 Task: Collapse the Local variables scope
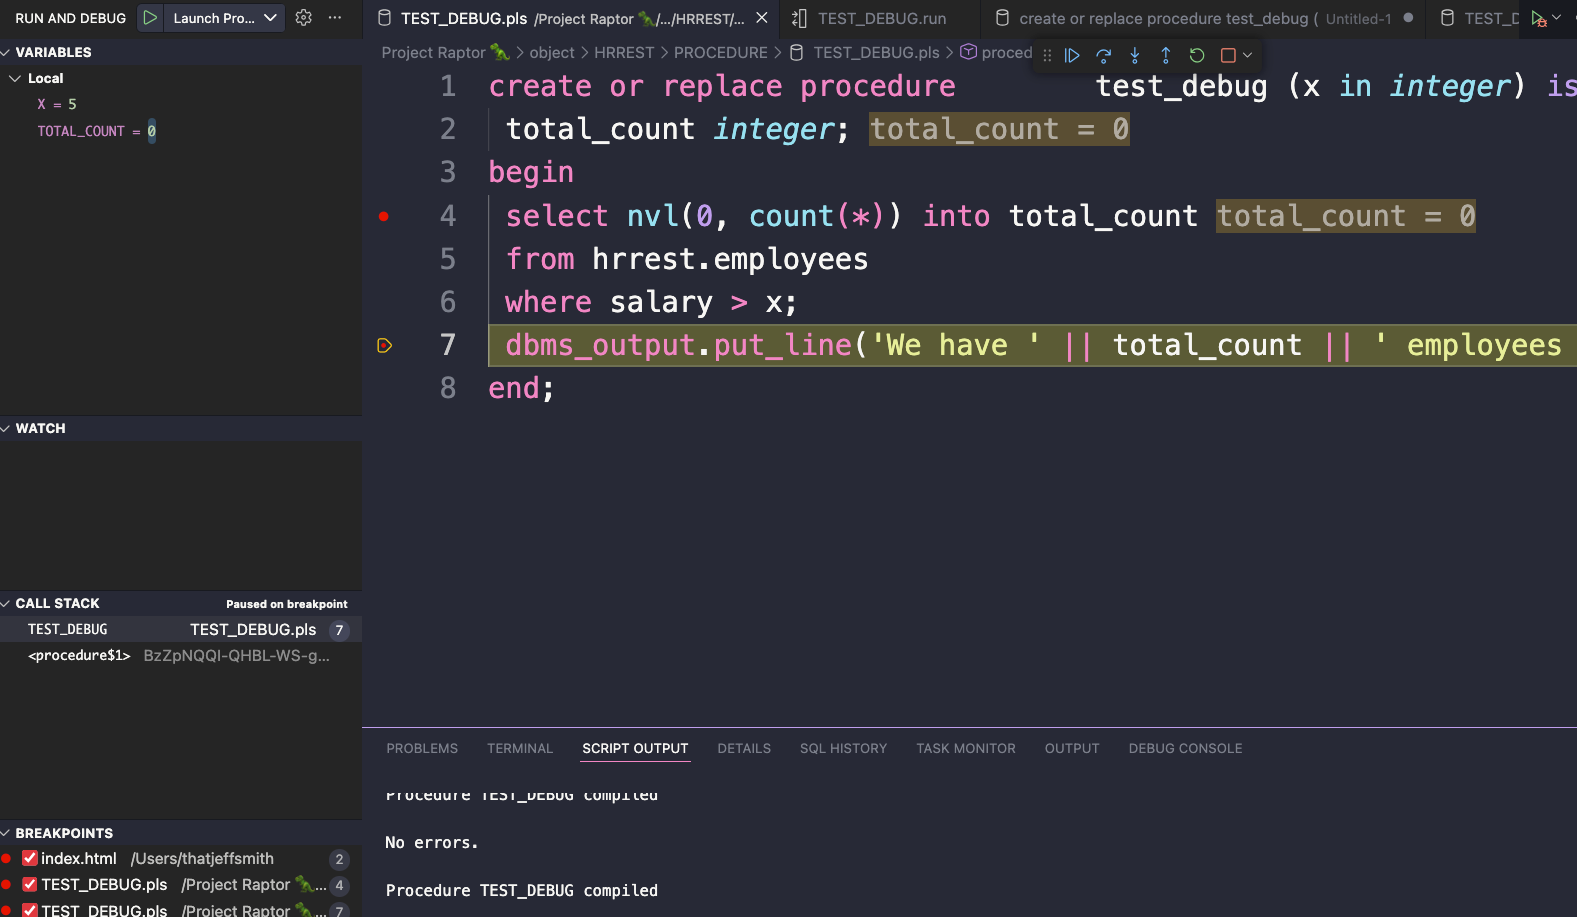click(x=15, y=78)
